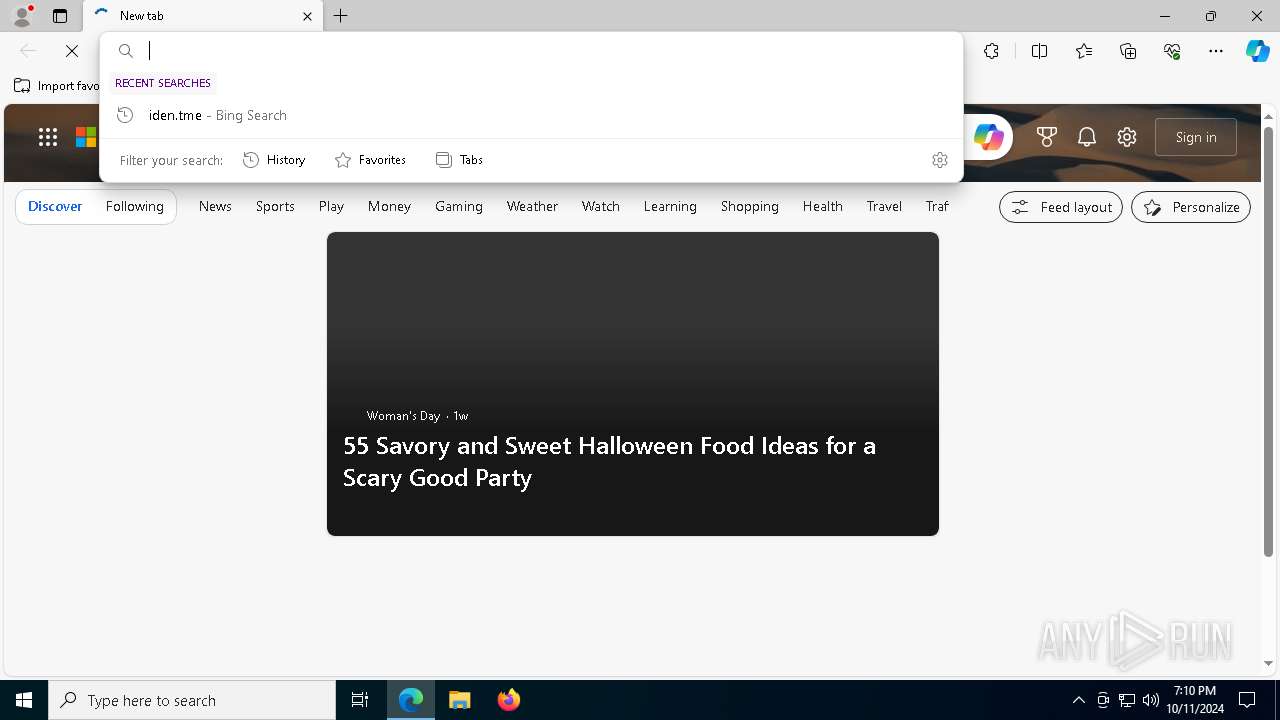
Task: Click the scrollbar down arrow
Action: click(x=1268, y=664)
